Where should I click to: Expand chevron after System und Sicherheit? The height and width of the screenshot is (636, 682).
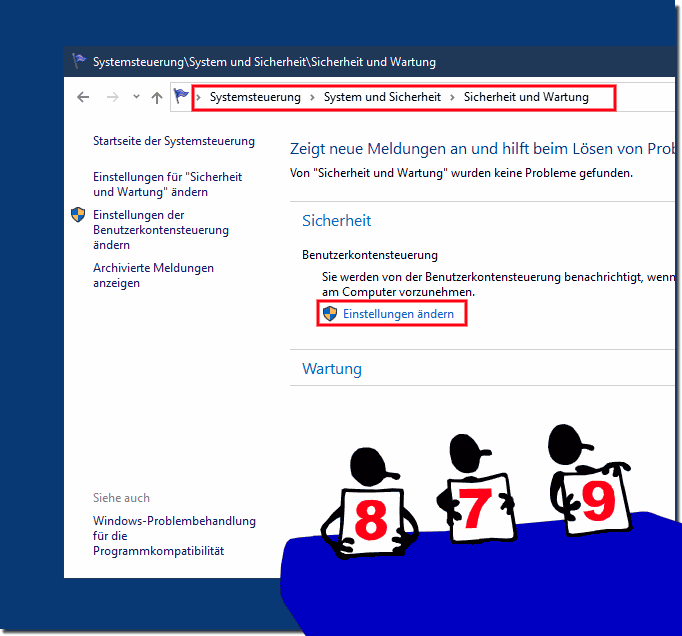[452, 97]
